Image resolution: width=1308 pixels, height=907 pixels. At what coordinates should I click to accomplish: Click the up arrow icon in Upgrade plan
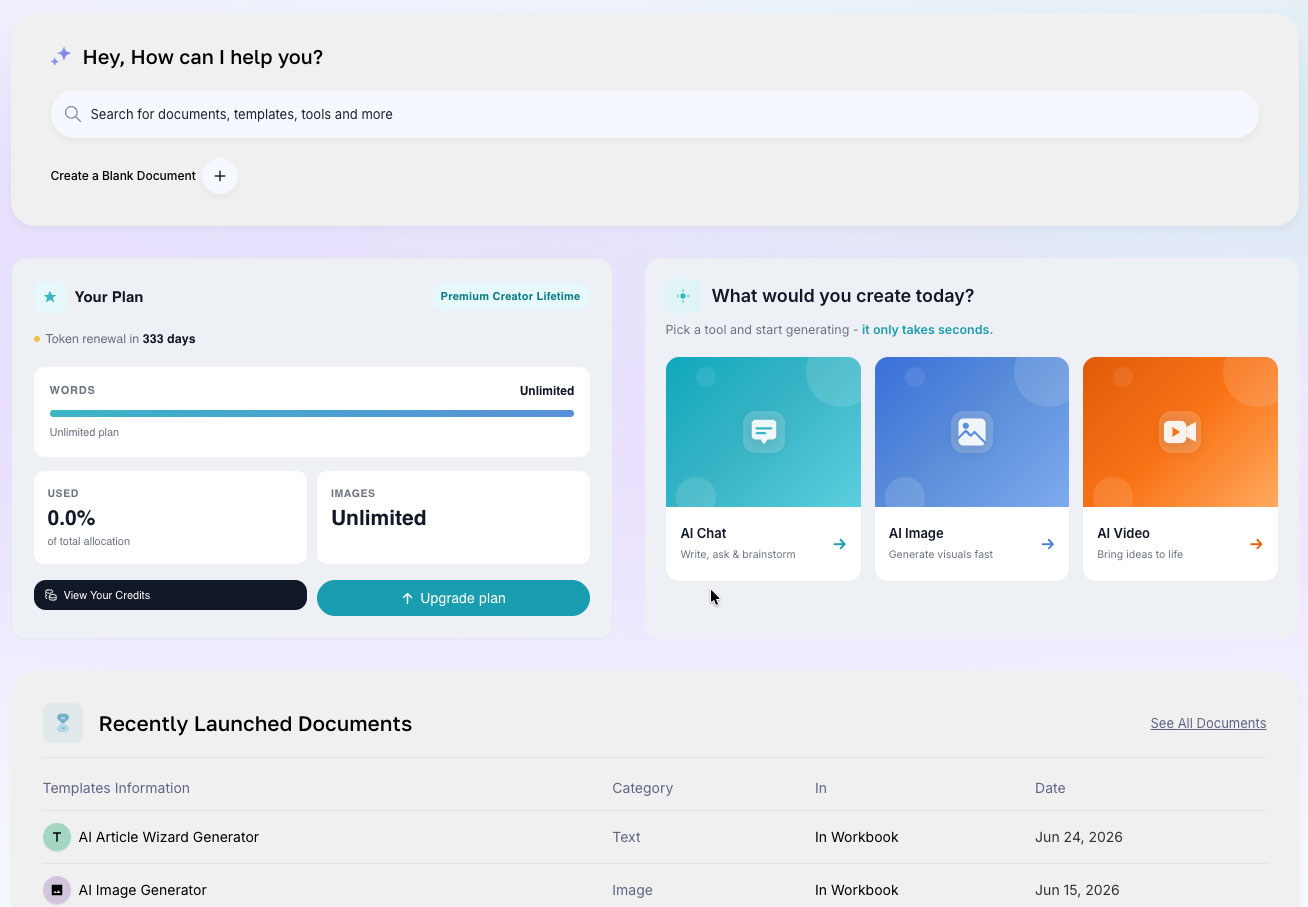coord(407,598)
